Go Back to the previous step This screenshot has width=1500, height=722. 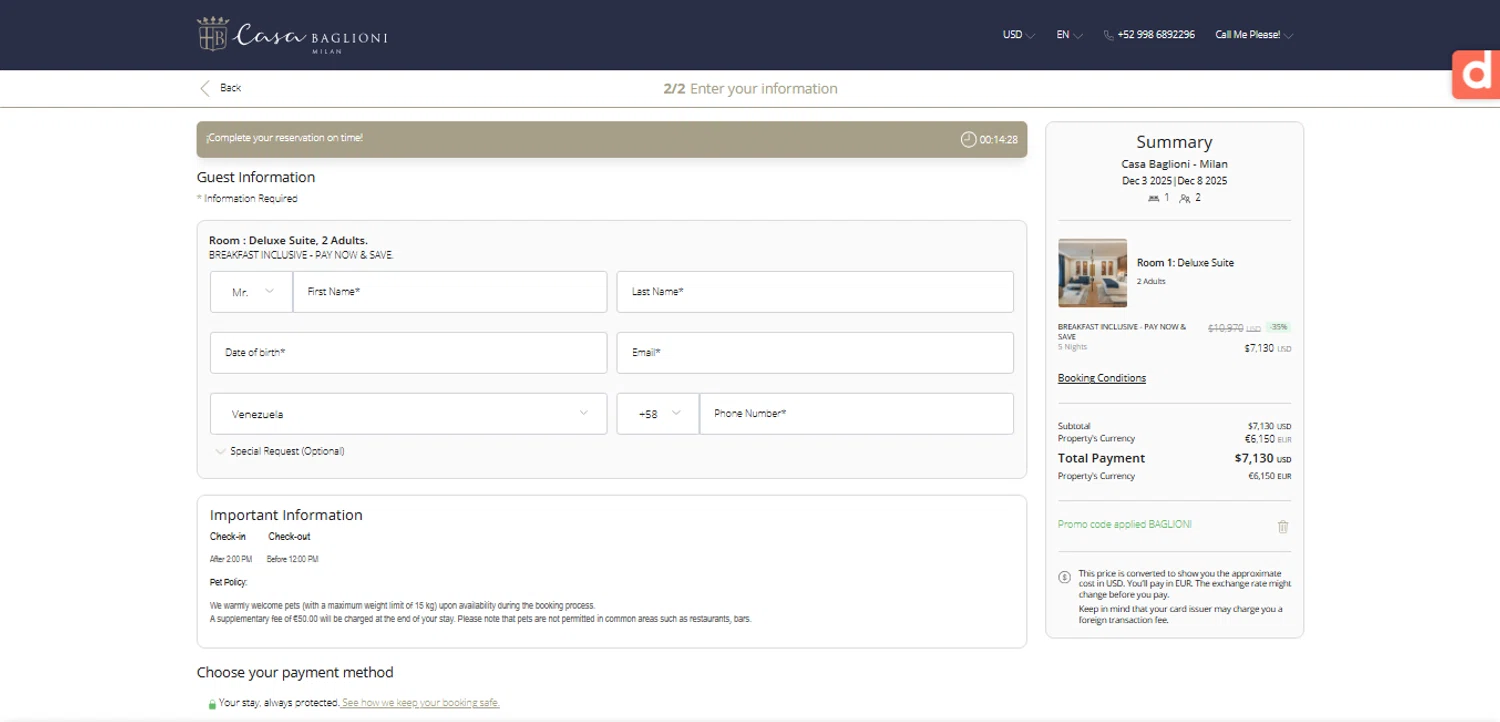point(220,88)
